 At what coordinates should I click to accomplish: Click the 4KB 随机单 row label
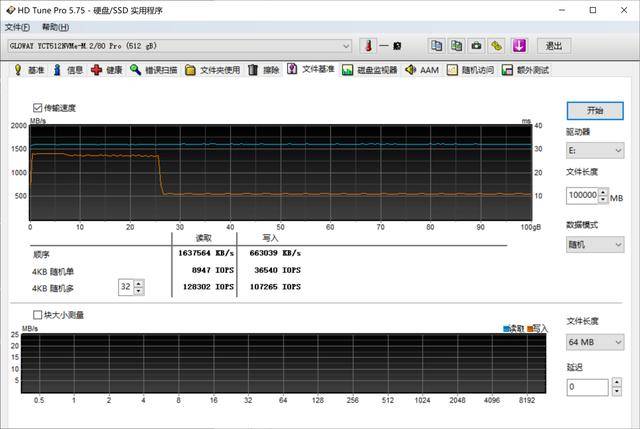coord(53,272)
